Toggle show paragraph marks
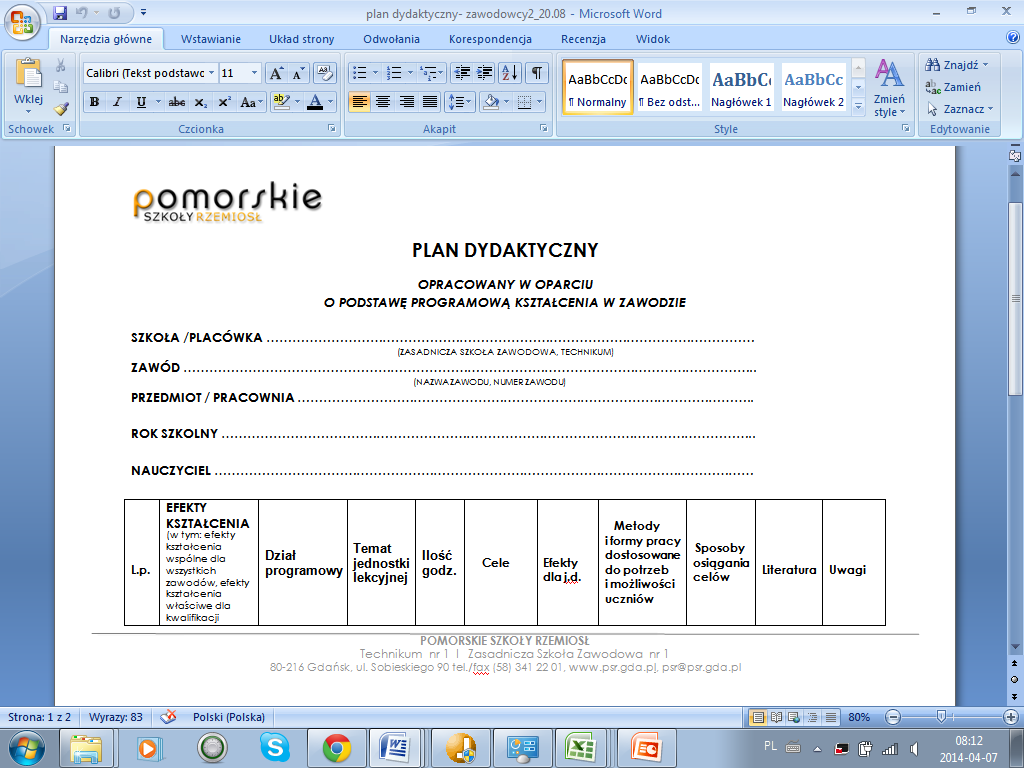Screen dimensions: 1024x768 [x=536, y=73]
